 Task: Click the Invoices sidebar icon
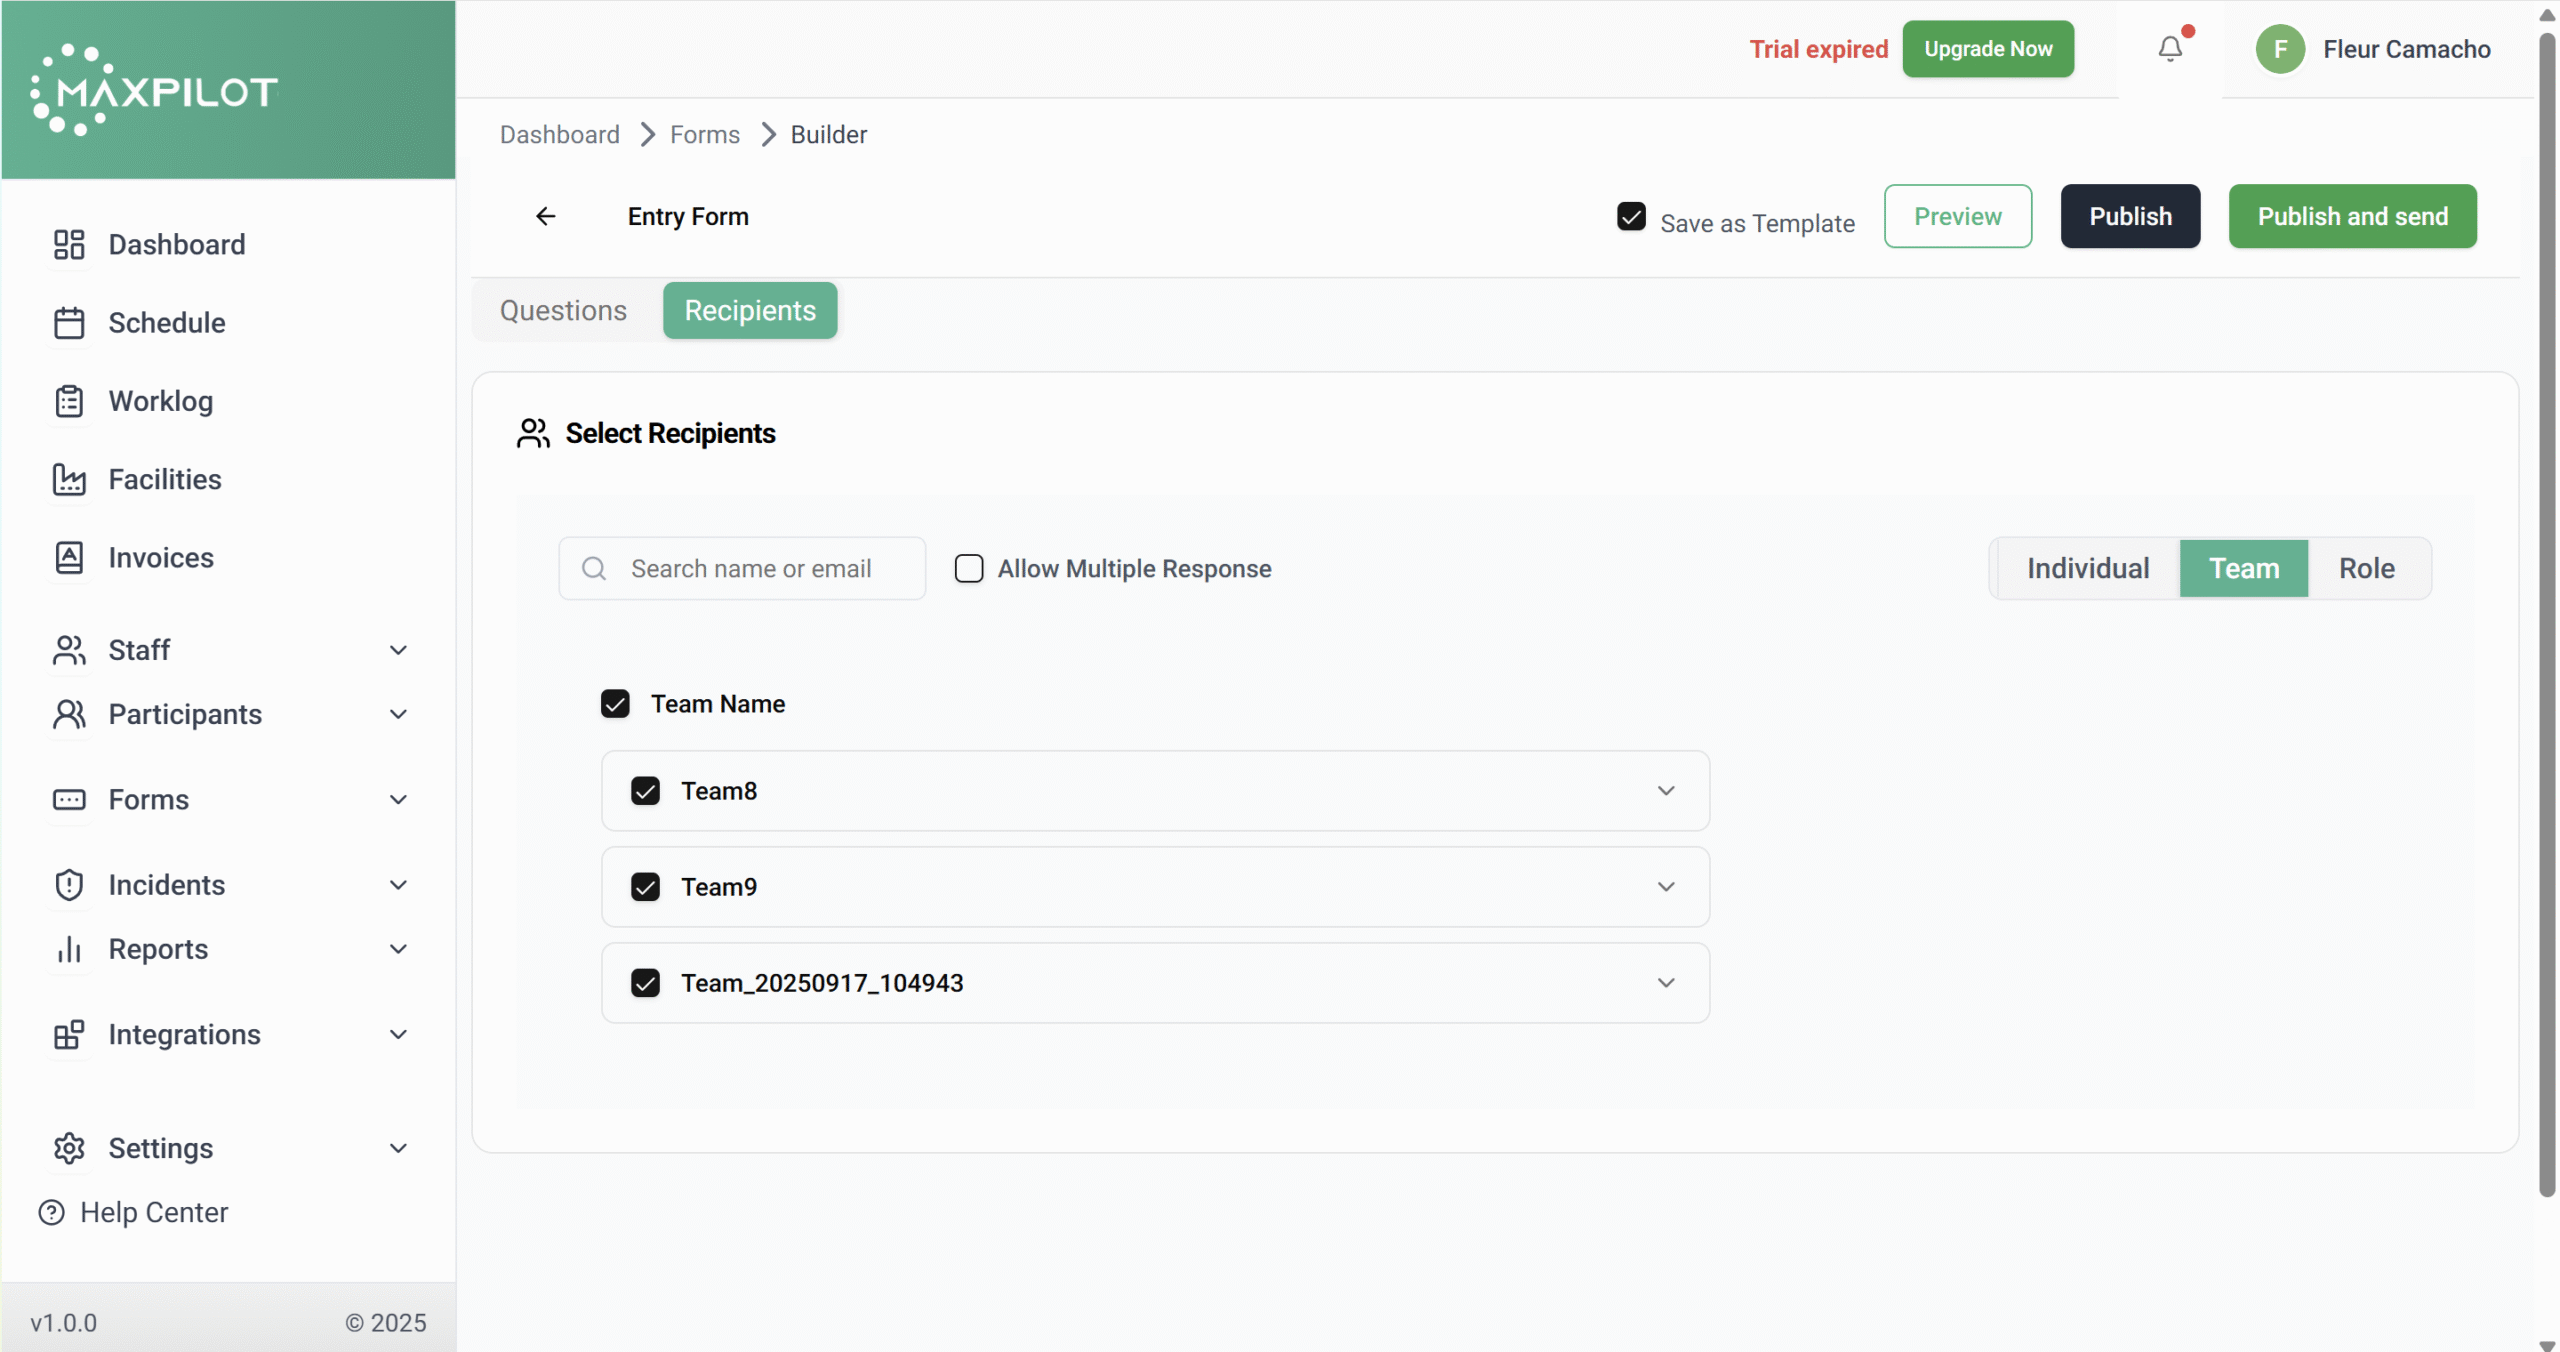[69, 557]
